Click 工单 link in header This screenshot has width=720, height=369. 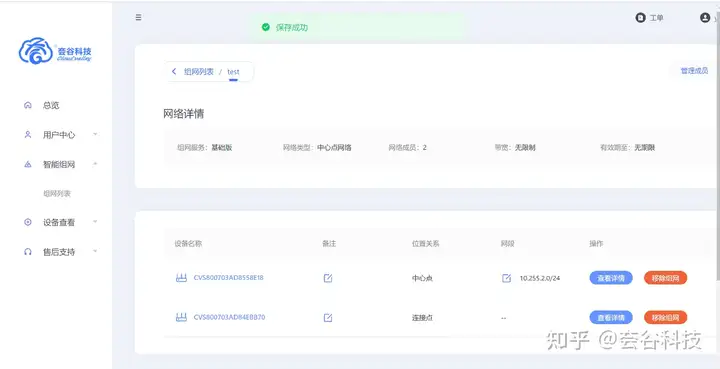point(656,18)
